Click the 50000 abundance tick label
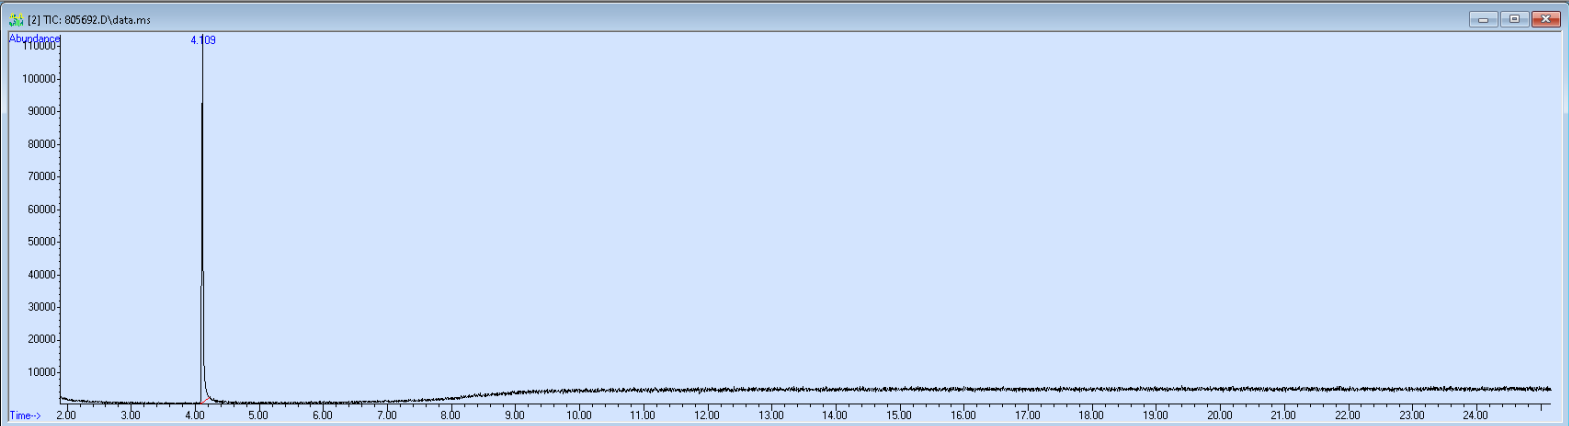The width and height of the screenshot is (1569, 426). (42, 242)
